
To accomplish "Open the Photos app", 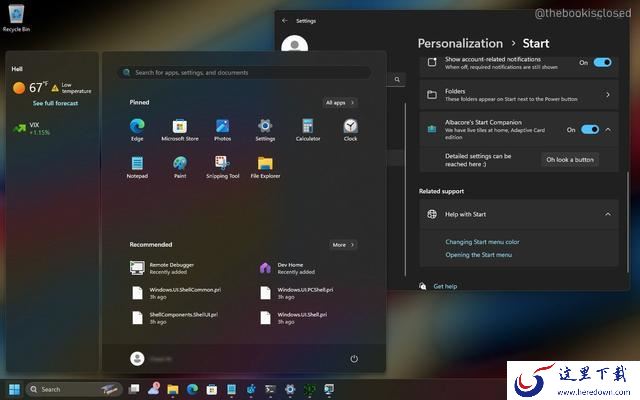I will 222,130.
